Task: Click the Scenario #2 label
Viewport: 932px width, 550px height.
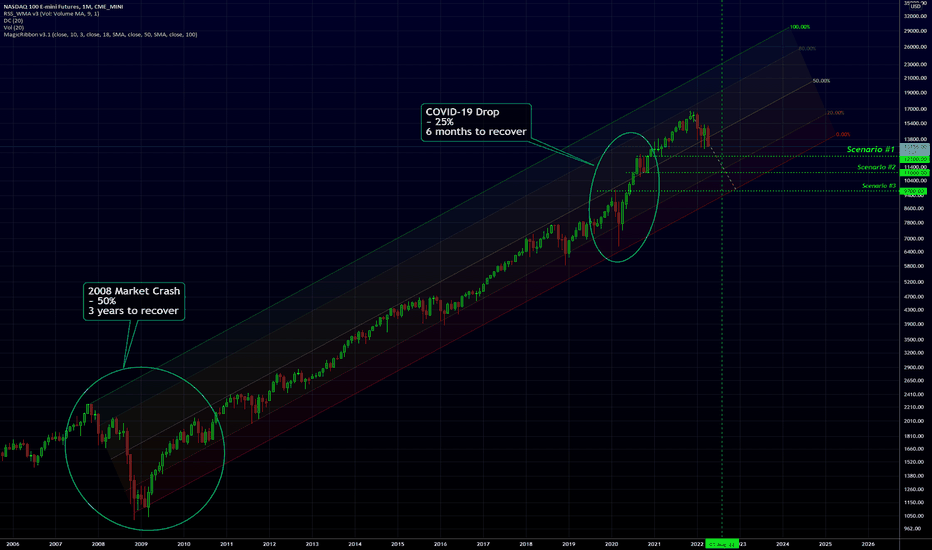Action: click(876, 167)
